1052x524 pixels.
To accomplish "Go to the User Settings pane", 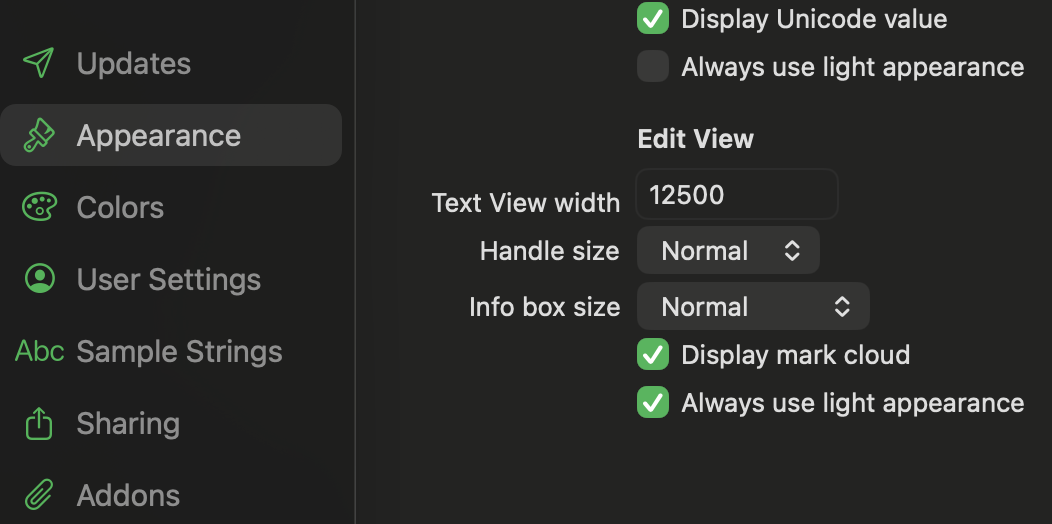I will click(x=171, y=279).
